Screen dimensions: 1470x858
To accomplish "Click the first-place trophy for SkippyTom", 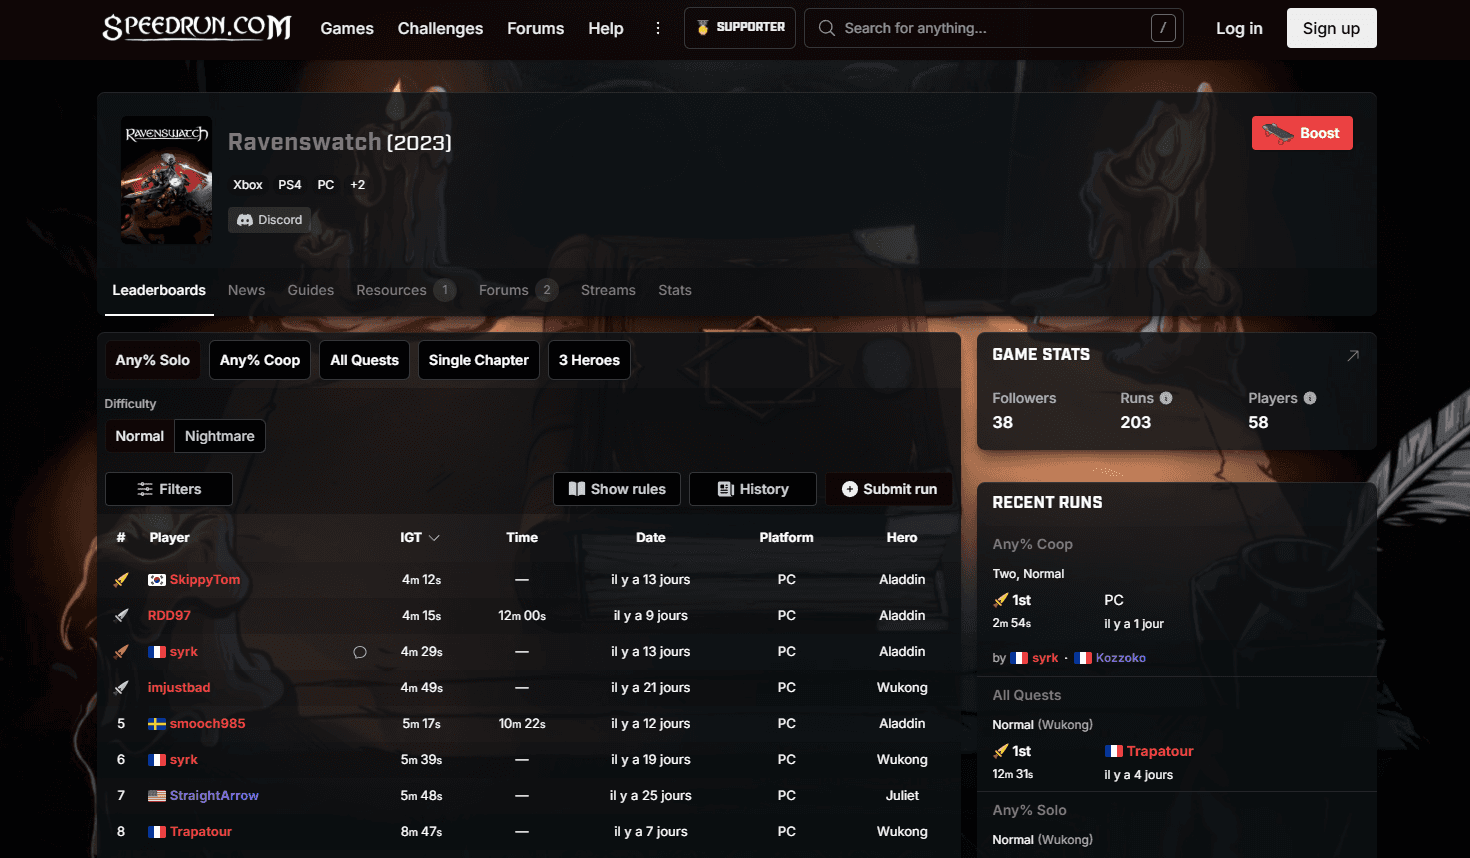I will [x=121, y=580].
